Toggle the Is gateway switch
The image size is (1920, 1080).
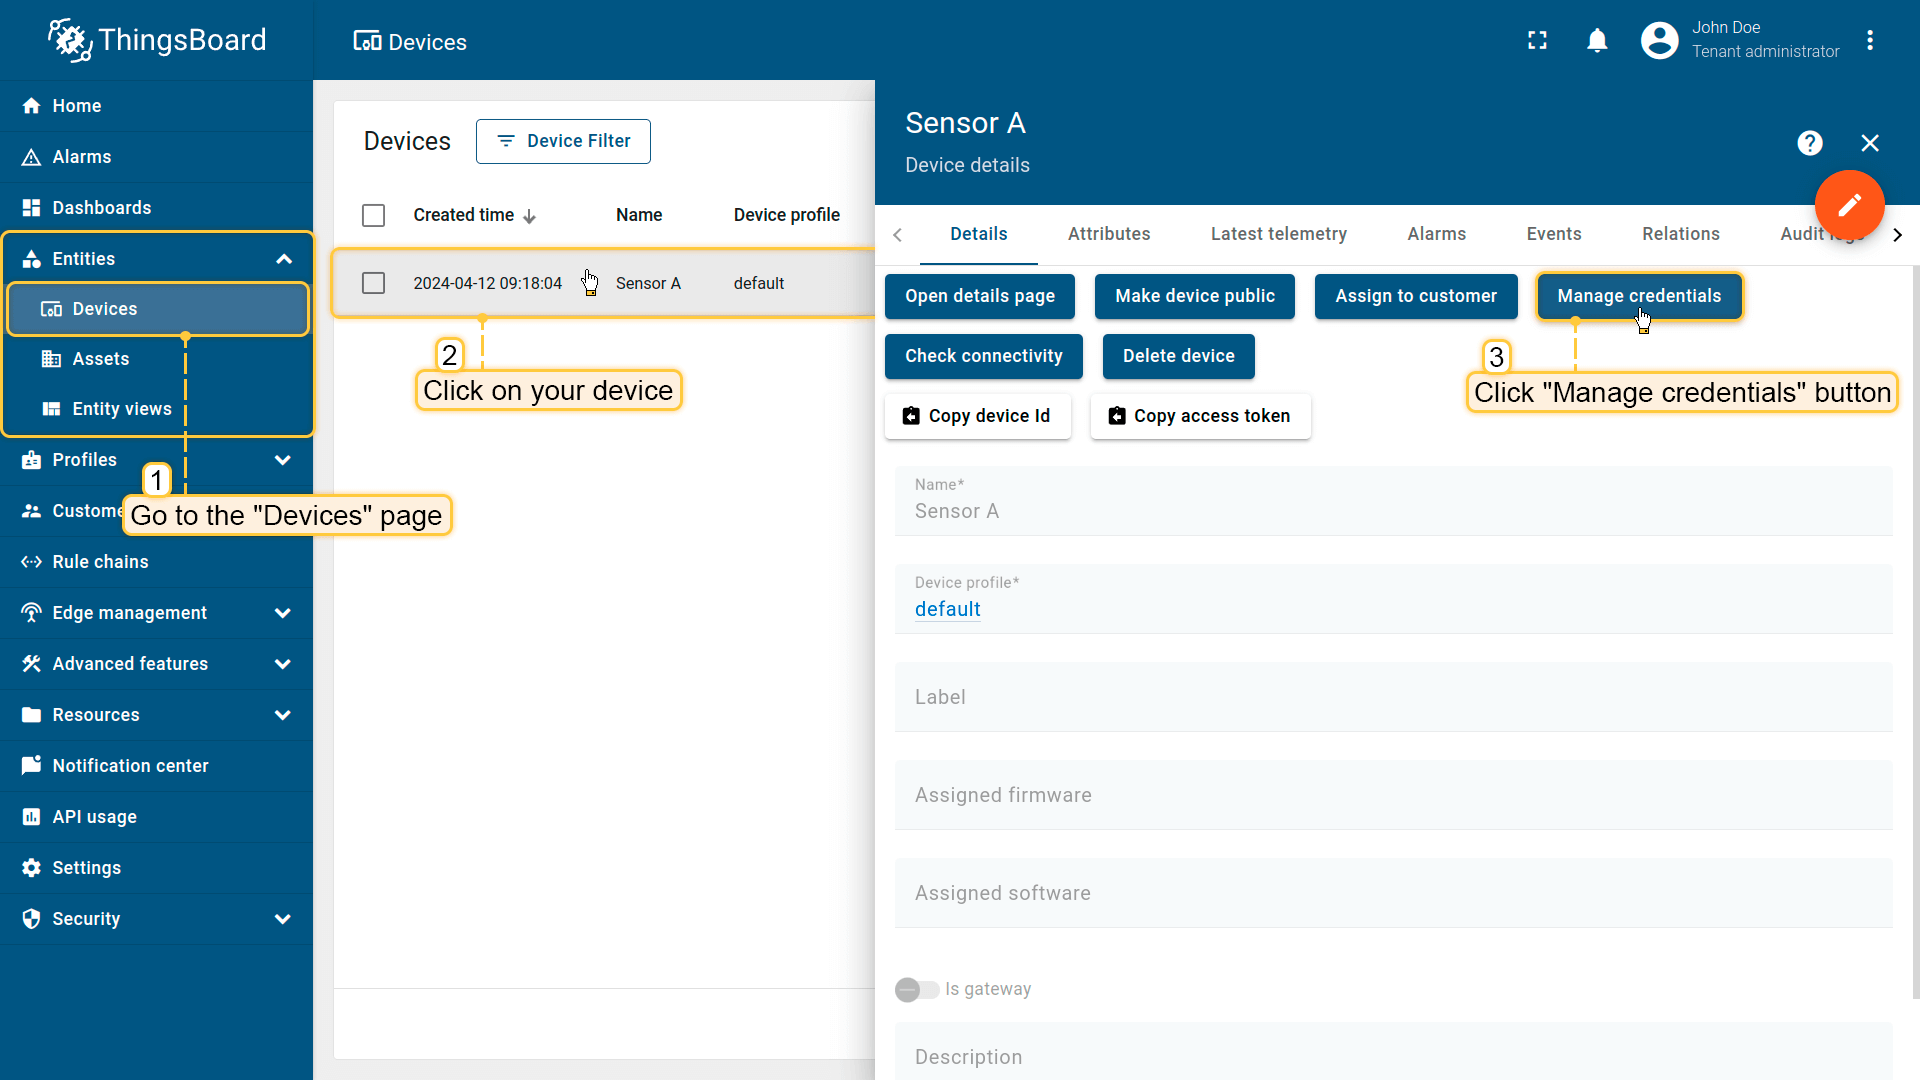tap(916, 989)
